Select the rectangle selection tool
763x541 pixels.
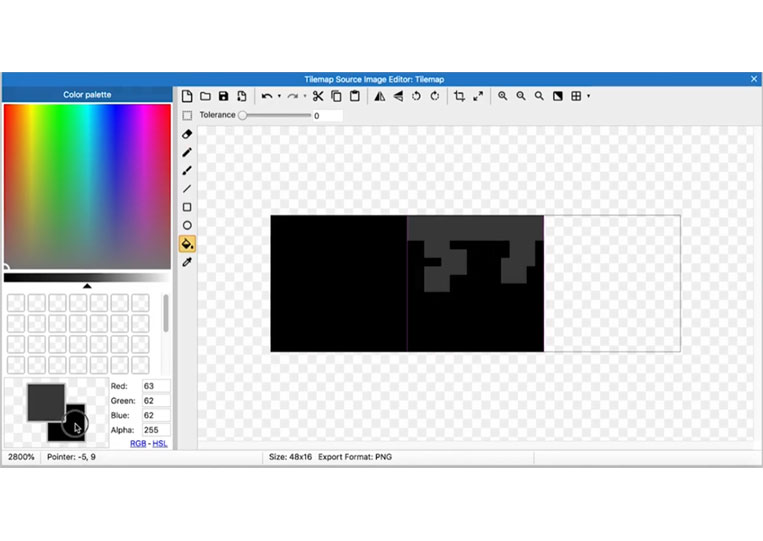pos(187,115)
